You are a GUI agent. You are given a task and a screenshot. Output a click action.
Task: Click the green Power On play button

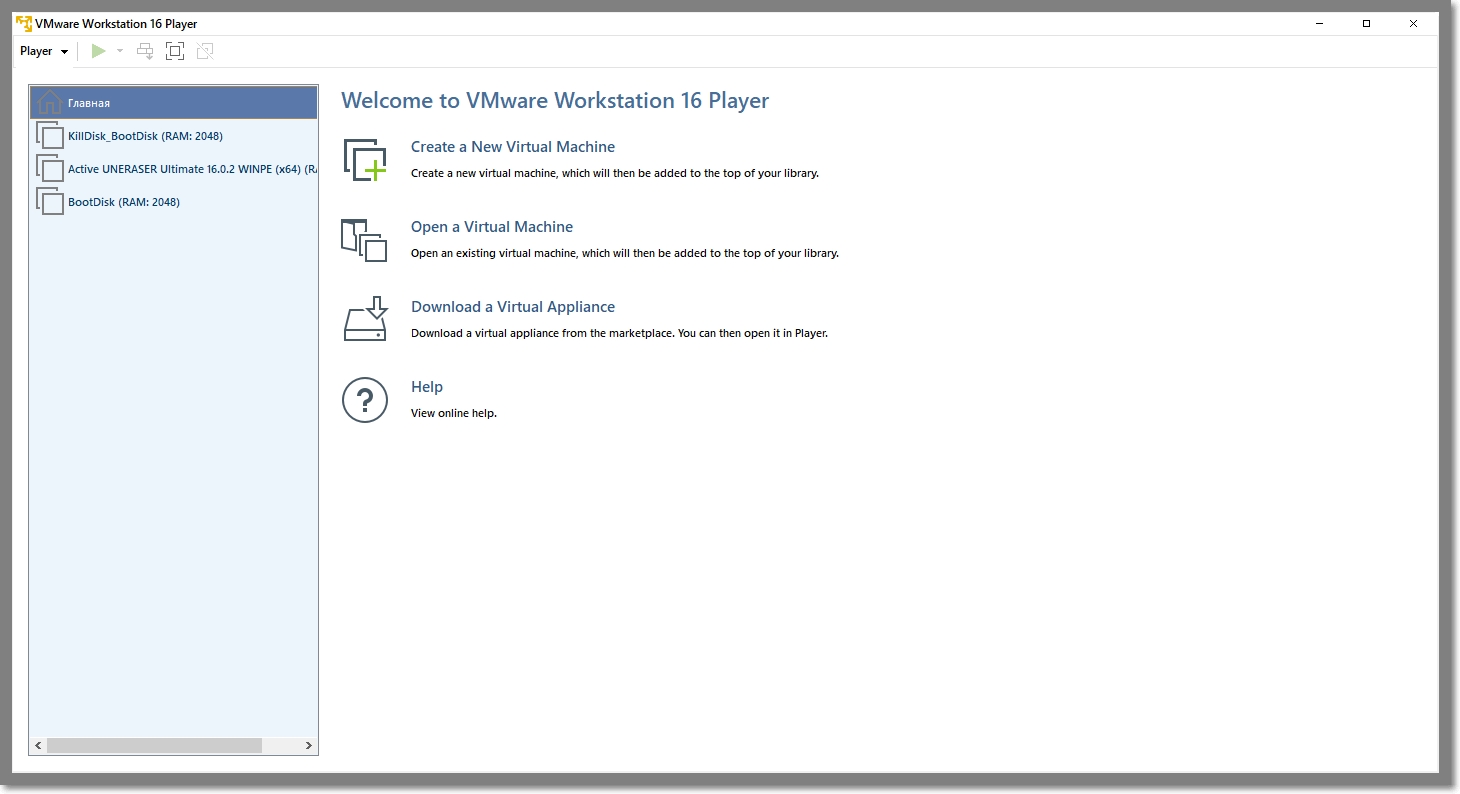point(98,51)
